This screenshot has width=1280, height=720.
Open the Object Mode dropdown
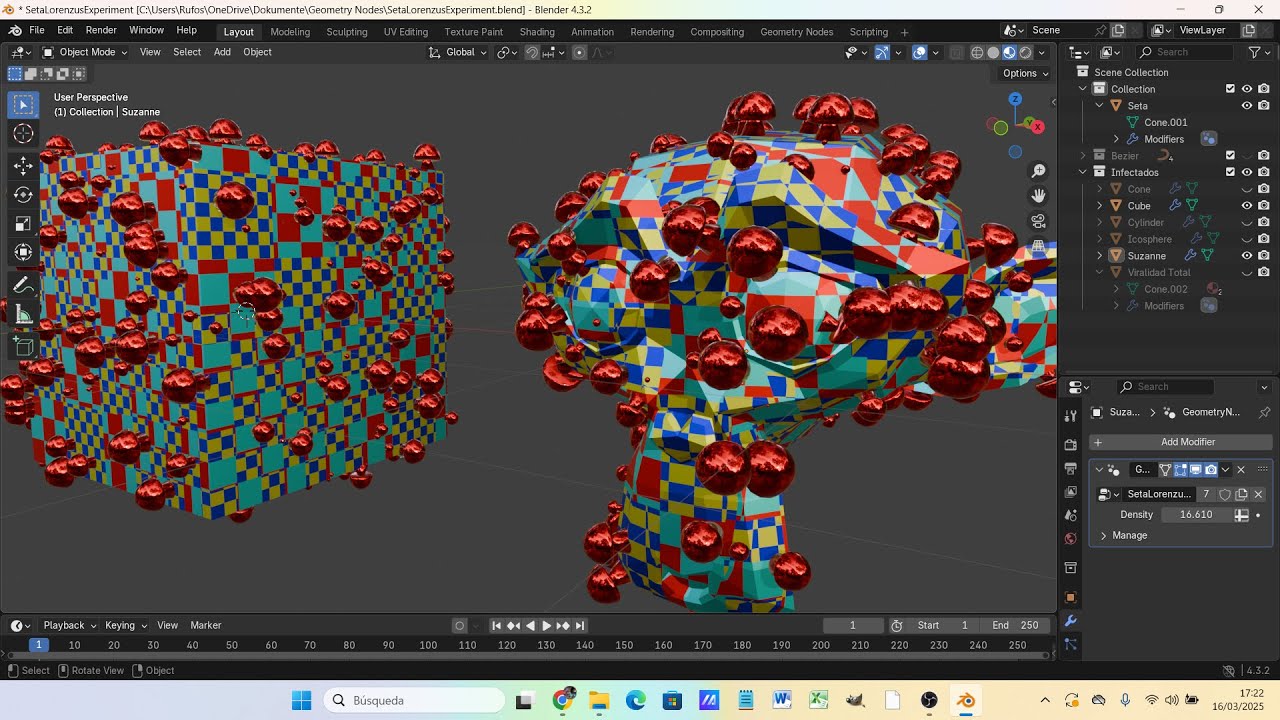click(85, 52)
